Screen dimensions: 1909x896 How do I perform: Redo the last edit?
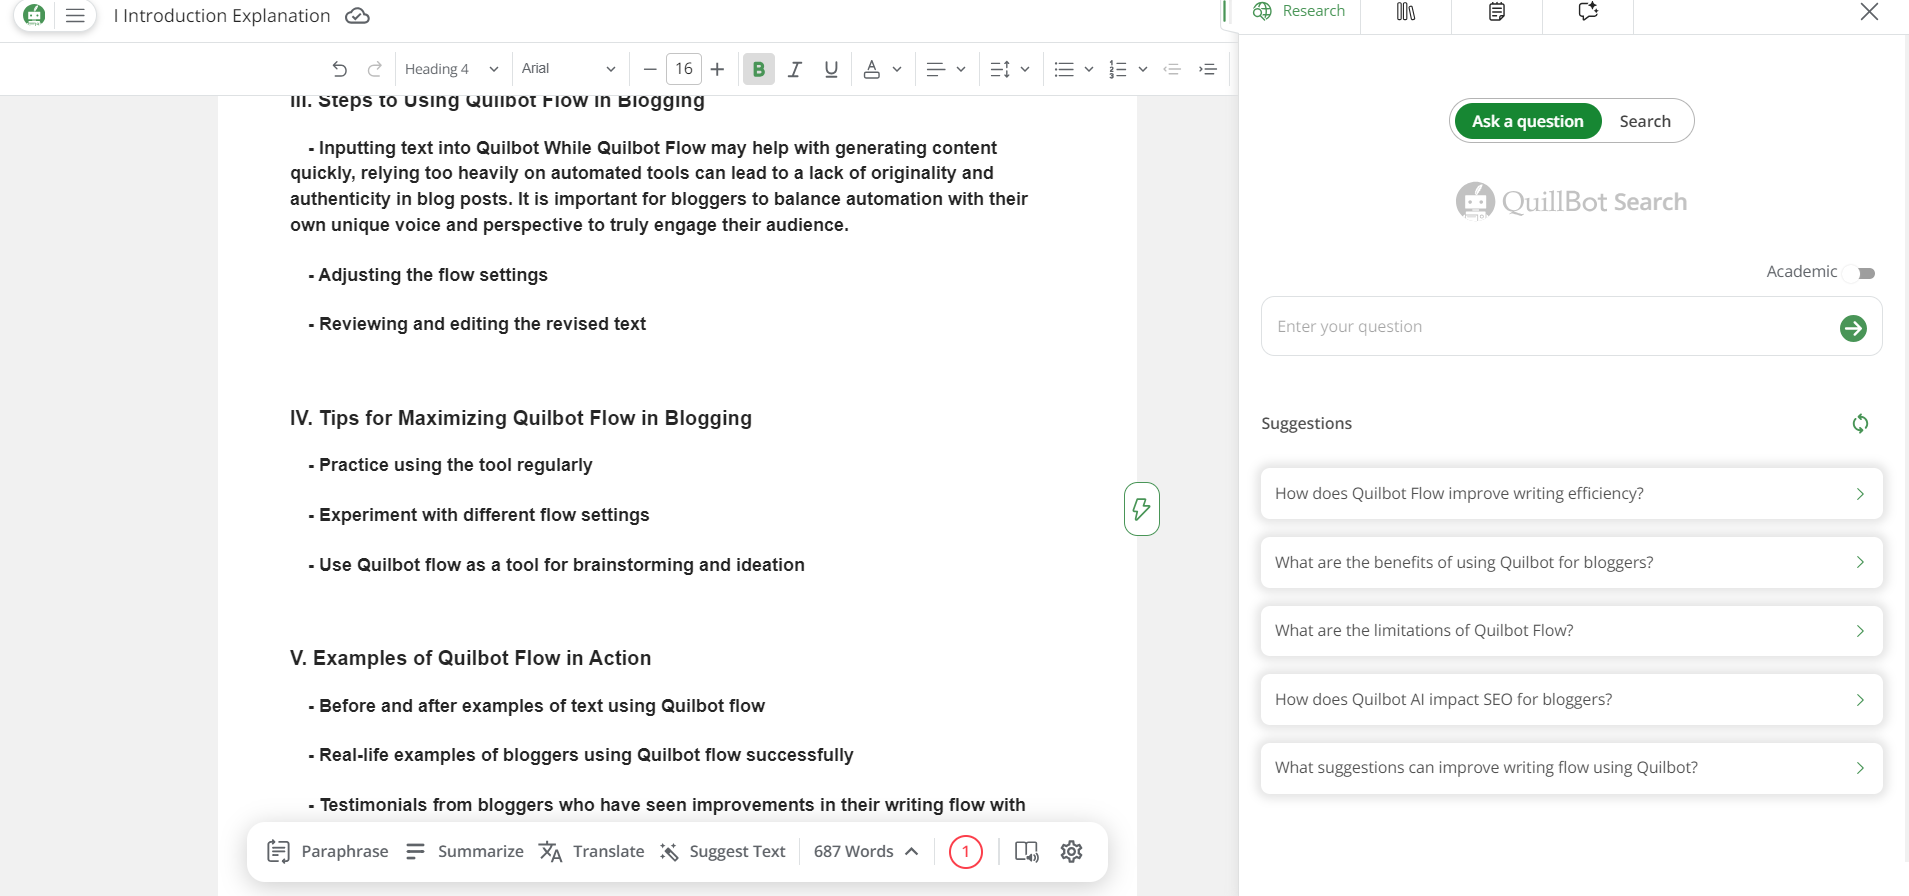click(x=375, y=69)
